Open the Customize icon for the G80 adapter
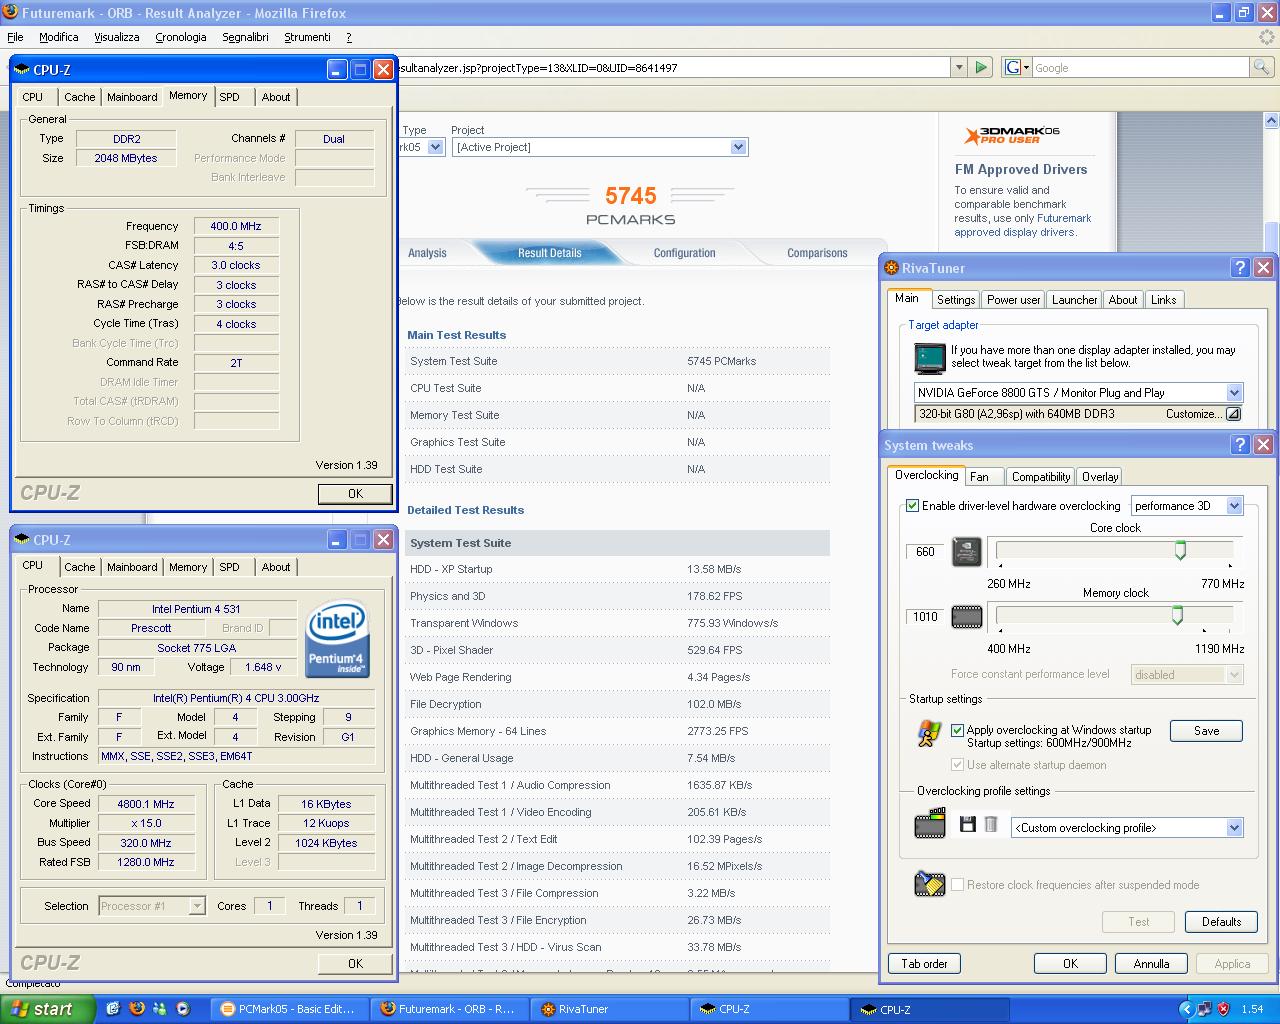This screenshot has height=1024, width=1280. (x=1233, y=414)
